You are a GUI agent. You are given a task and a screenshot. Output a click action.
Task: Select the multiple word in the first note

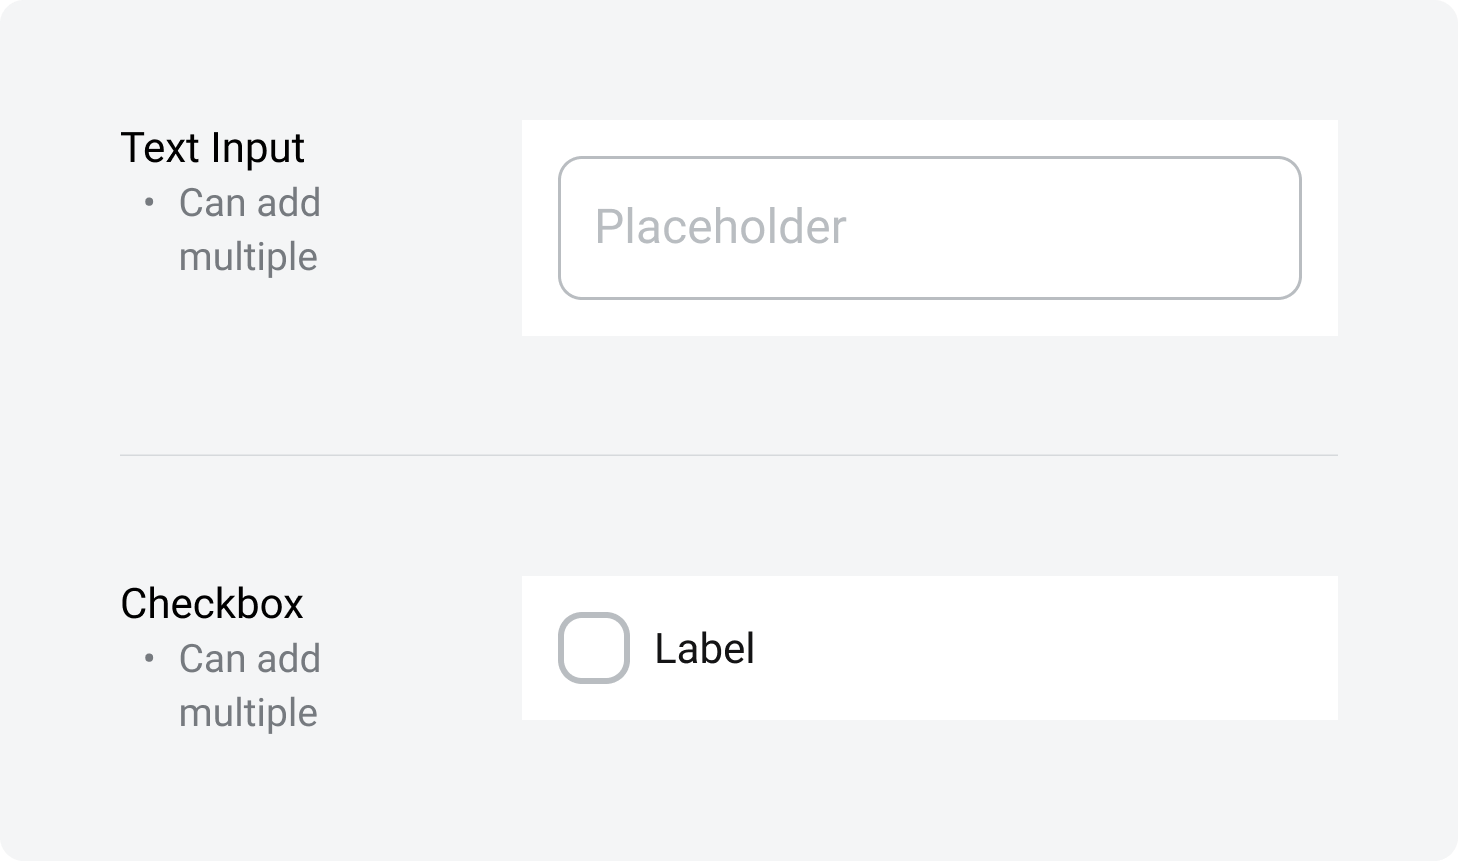click(249, 256)
